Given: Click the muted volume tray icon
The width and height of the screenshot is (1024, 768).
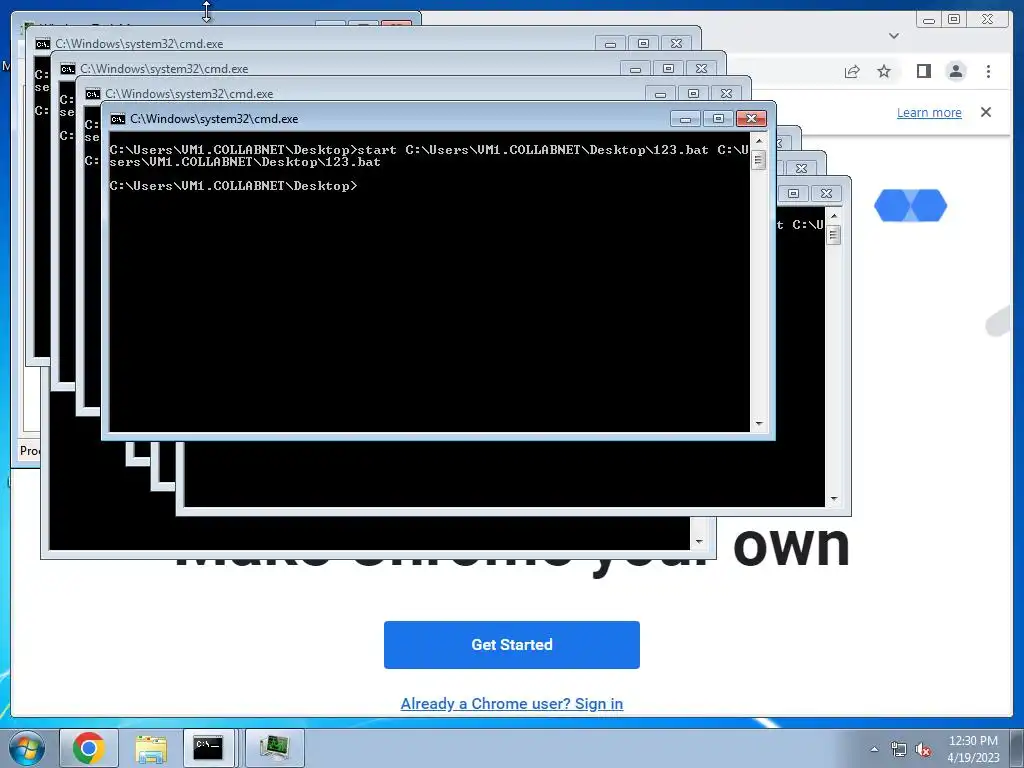Looking at the screenshot, I should 923,749.
